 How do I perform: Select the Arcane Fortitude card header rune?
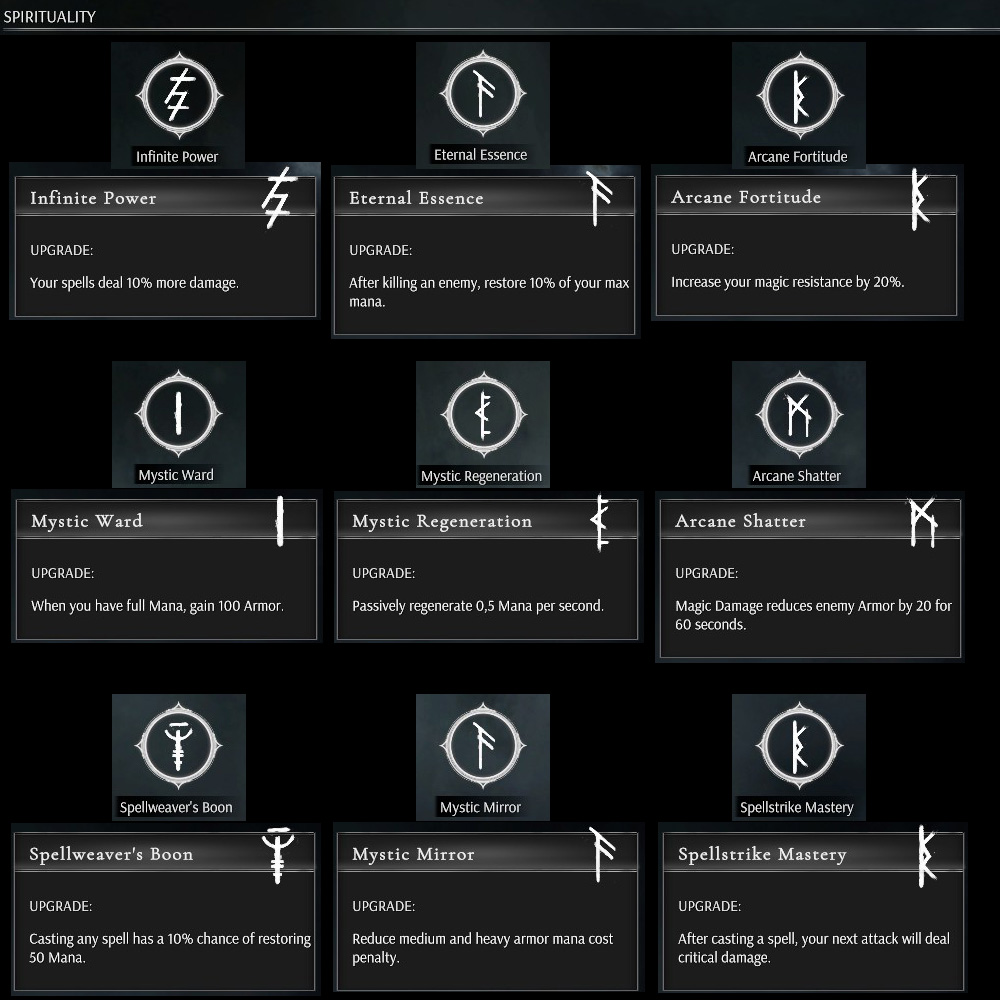919,200
